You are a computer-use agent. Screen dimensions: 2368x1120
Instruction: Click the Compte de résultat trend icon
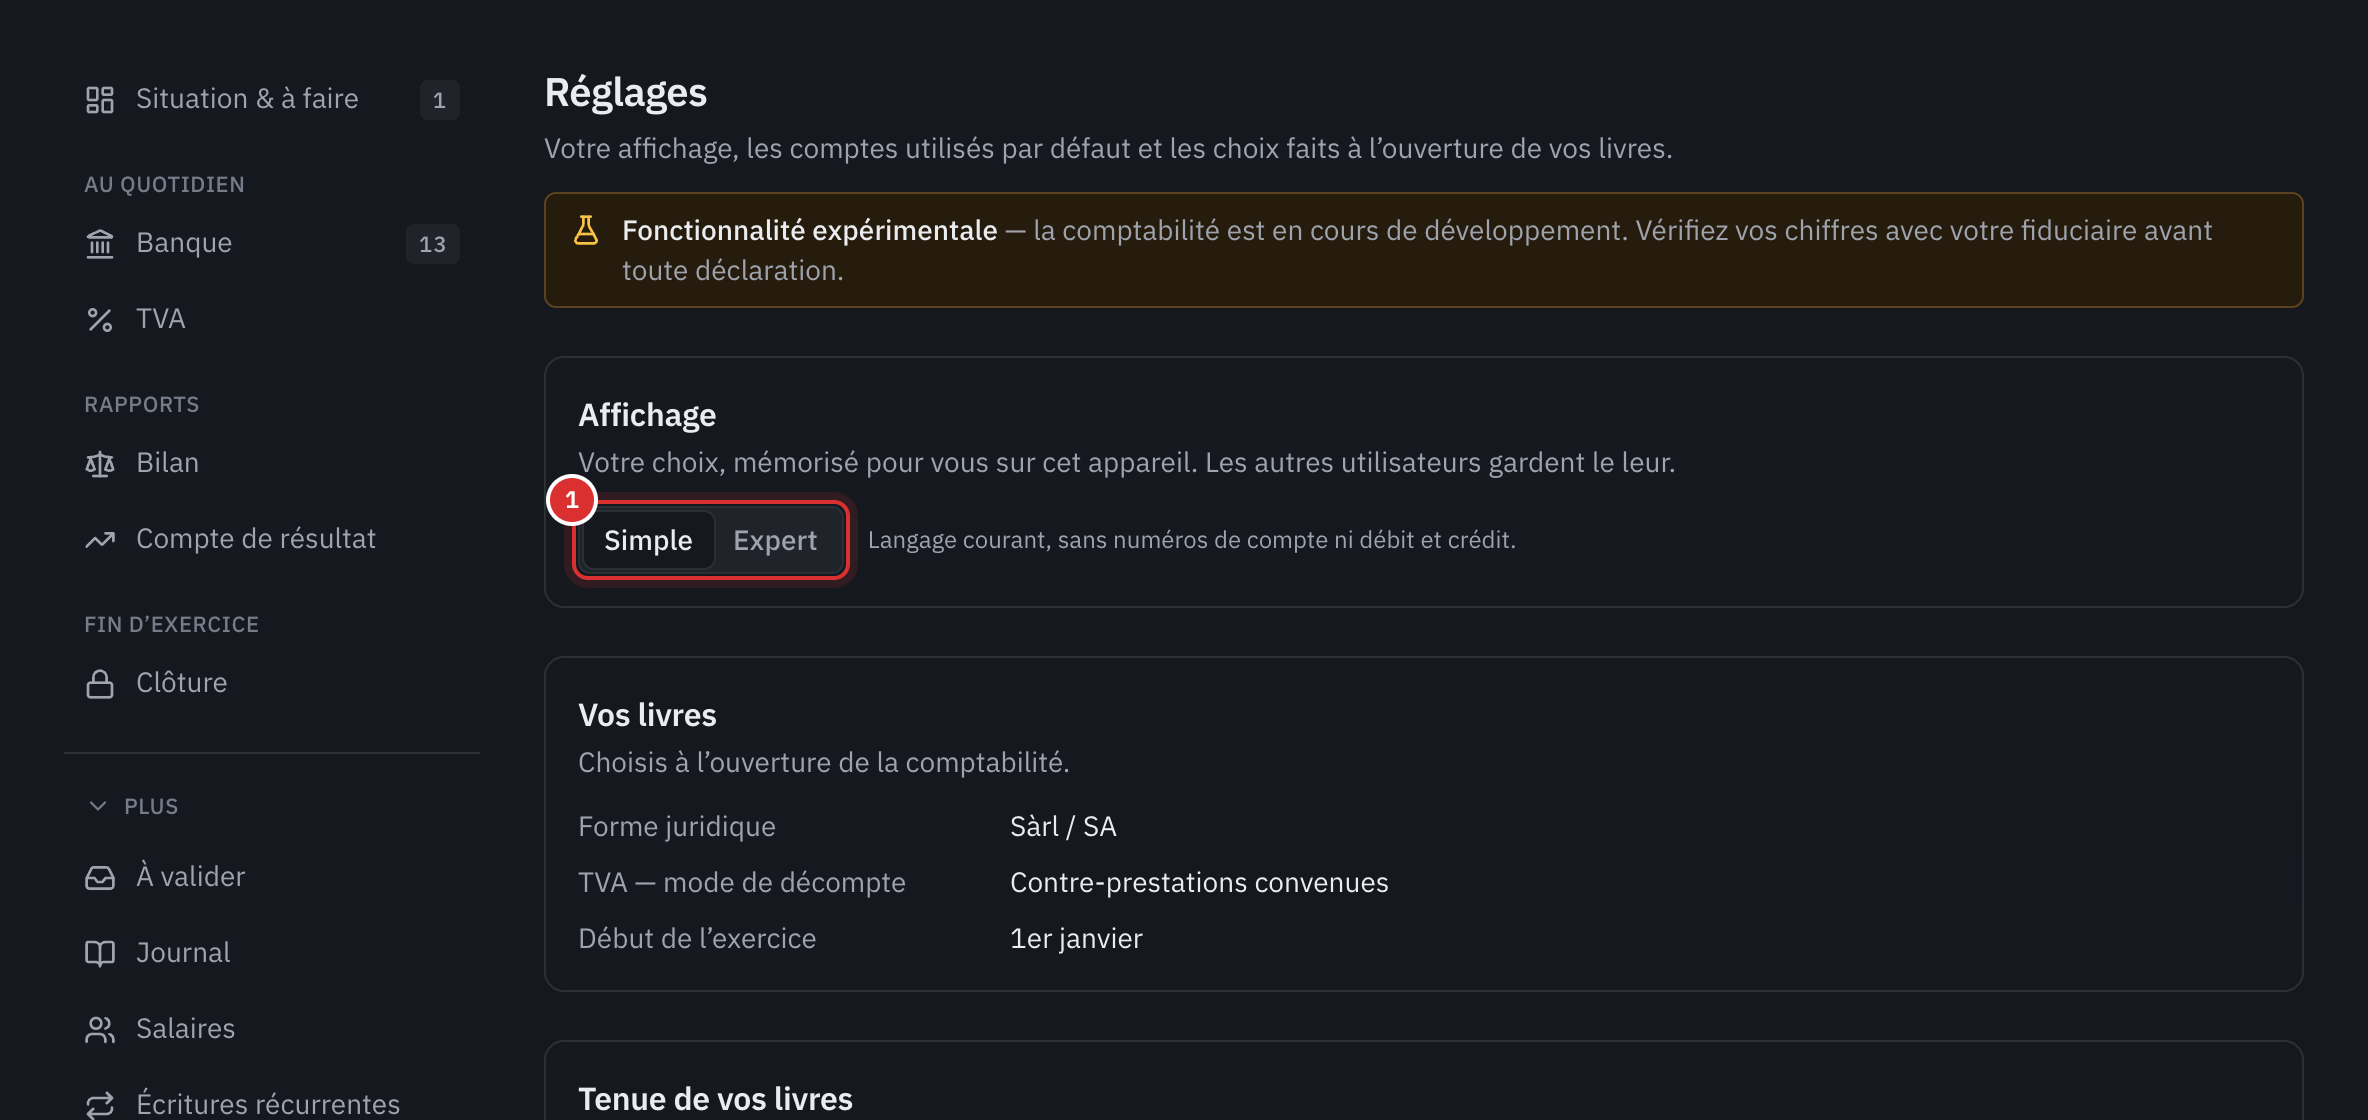pyautogui.click(x=100, y=539)
